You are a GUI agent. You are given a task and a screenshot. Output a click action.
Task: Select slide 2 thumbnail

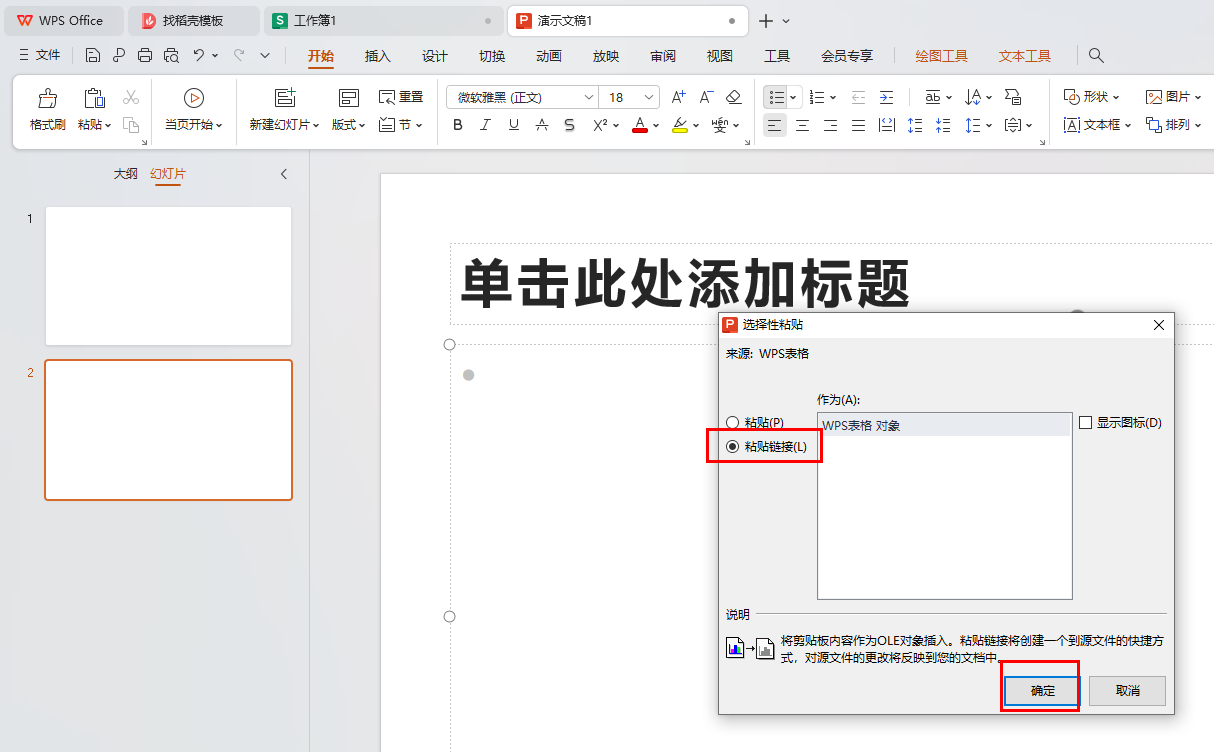[x=168, y=430]
